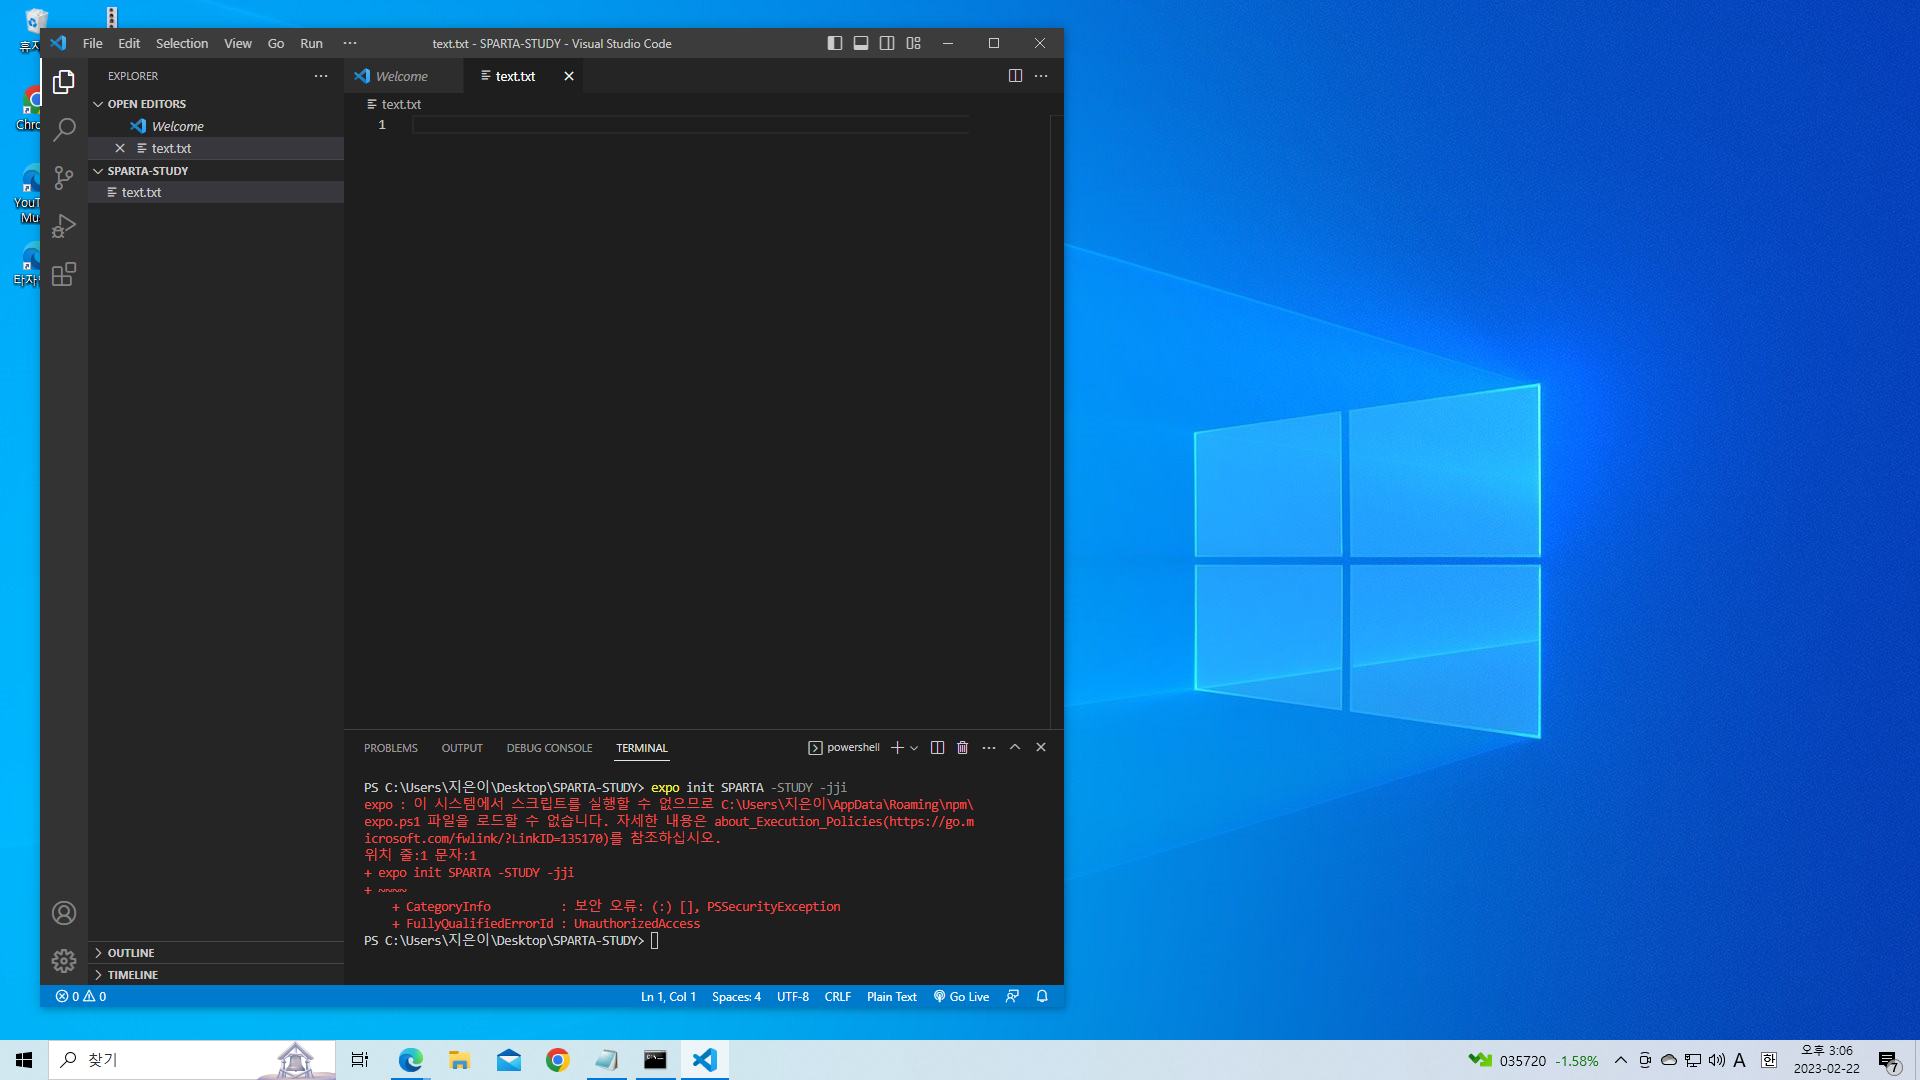Open the Edit menu
This screenshot has width=1920, height=1080.
[129, 43]
